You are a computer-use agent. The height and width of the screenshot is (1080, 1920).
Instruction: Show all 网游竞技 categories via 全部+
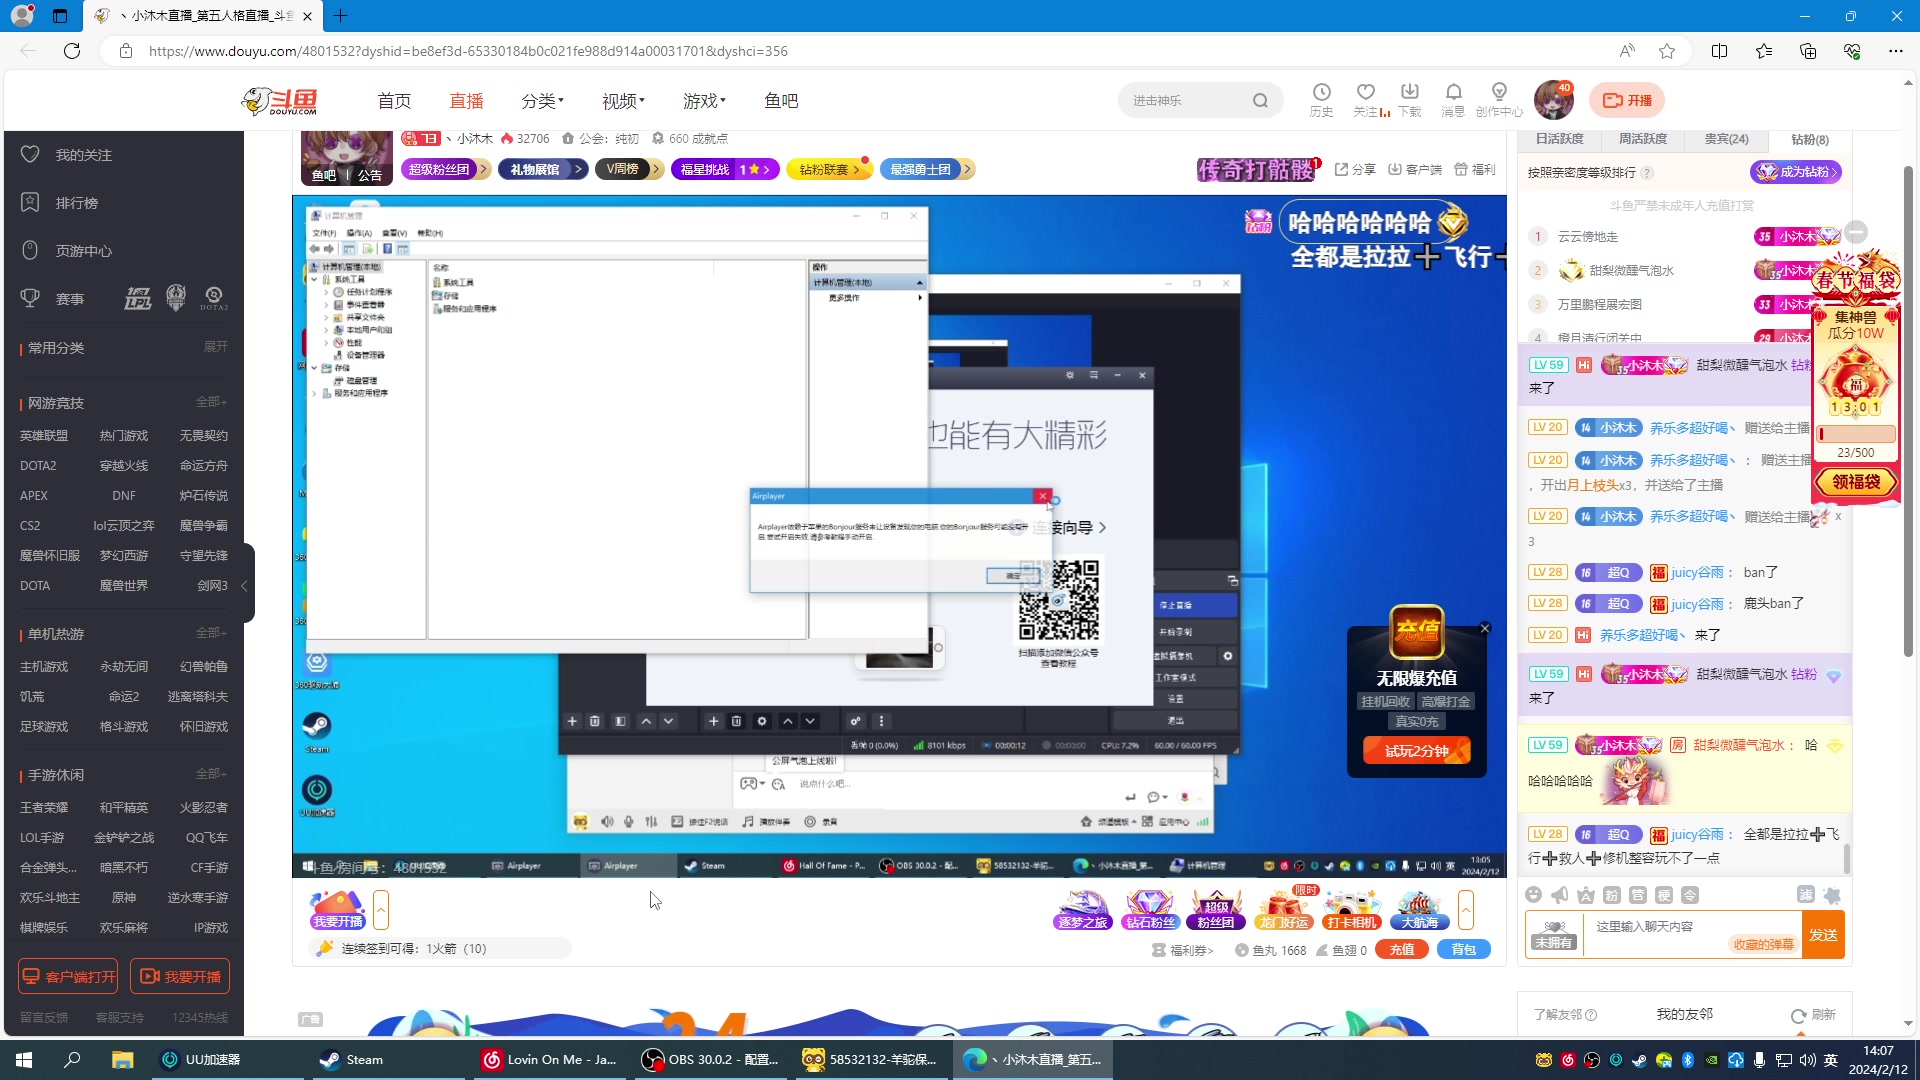(x=212, y=402)
